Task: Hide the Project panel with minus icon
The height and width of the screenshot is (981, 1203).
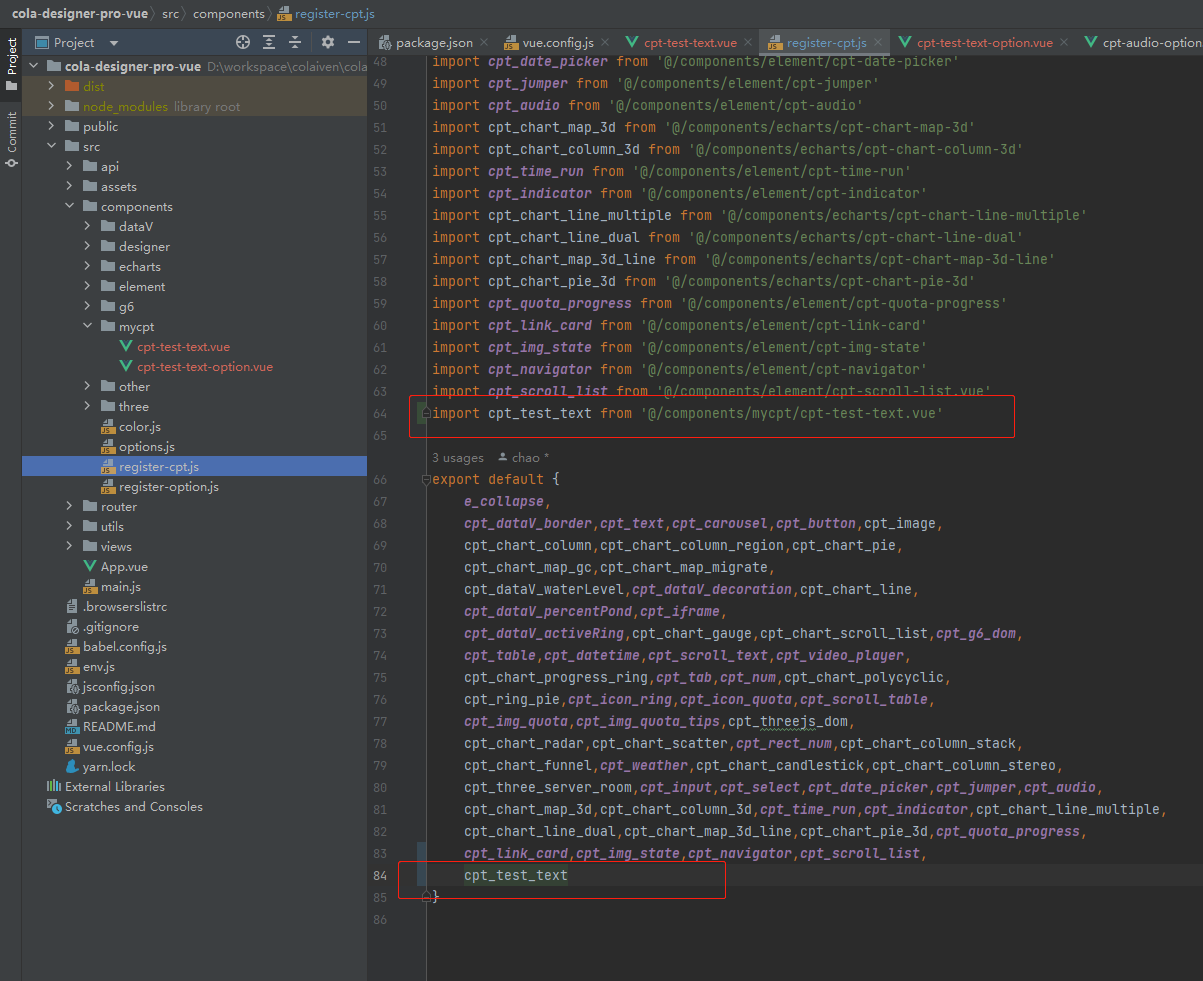Action: tap(353, 42)
